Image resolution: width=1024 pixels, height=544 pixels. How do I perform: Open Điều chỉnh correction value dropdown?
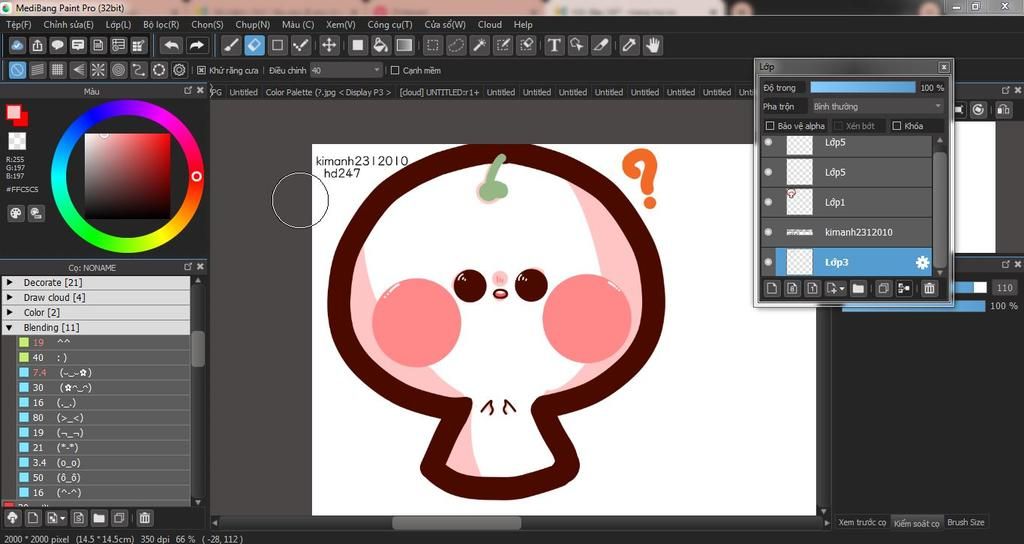coord(345,70)
